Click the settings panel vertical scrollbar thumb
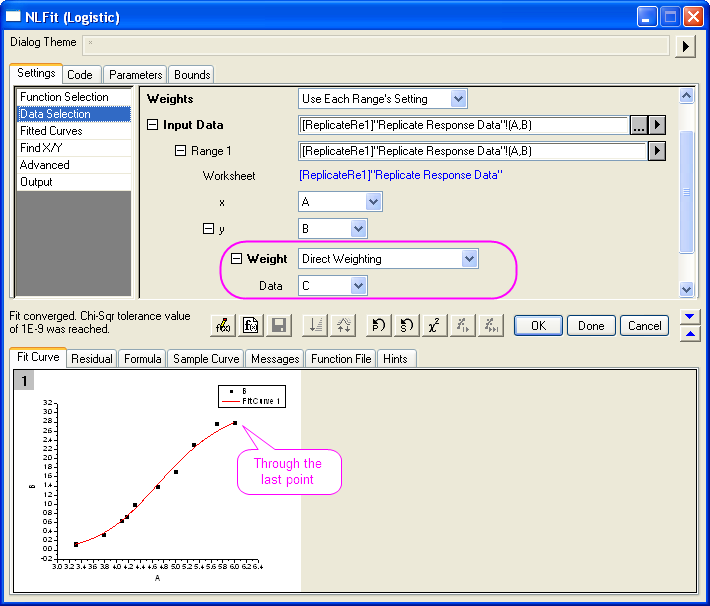The height and width of the screenshot is (606, 710). point(686,192)
